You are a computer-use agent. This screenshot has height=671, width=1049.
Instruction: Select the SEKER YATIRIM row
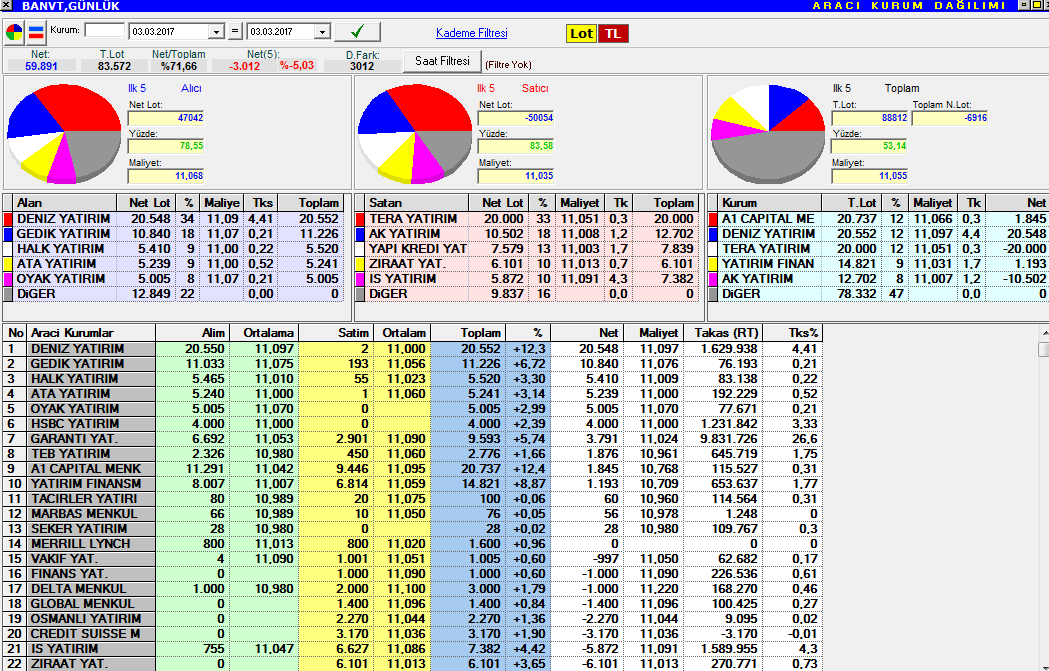413,529
